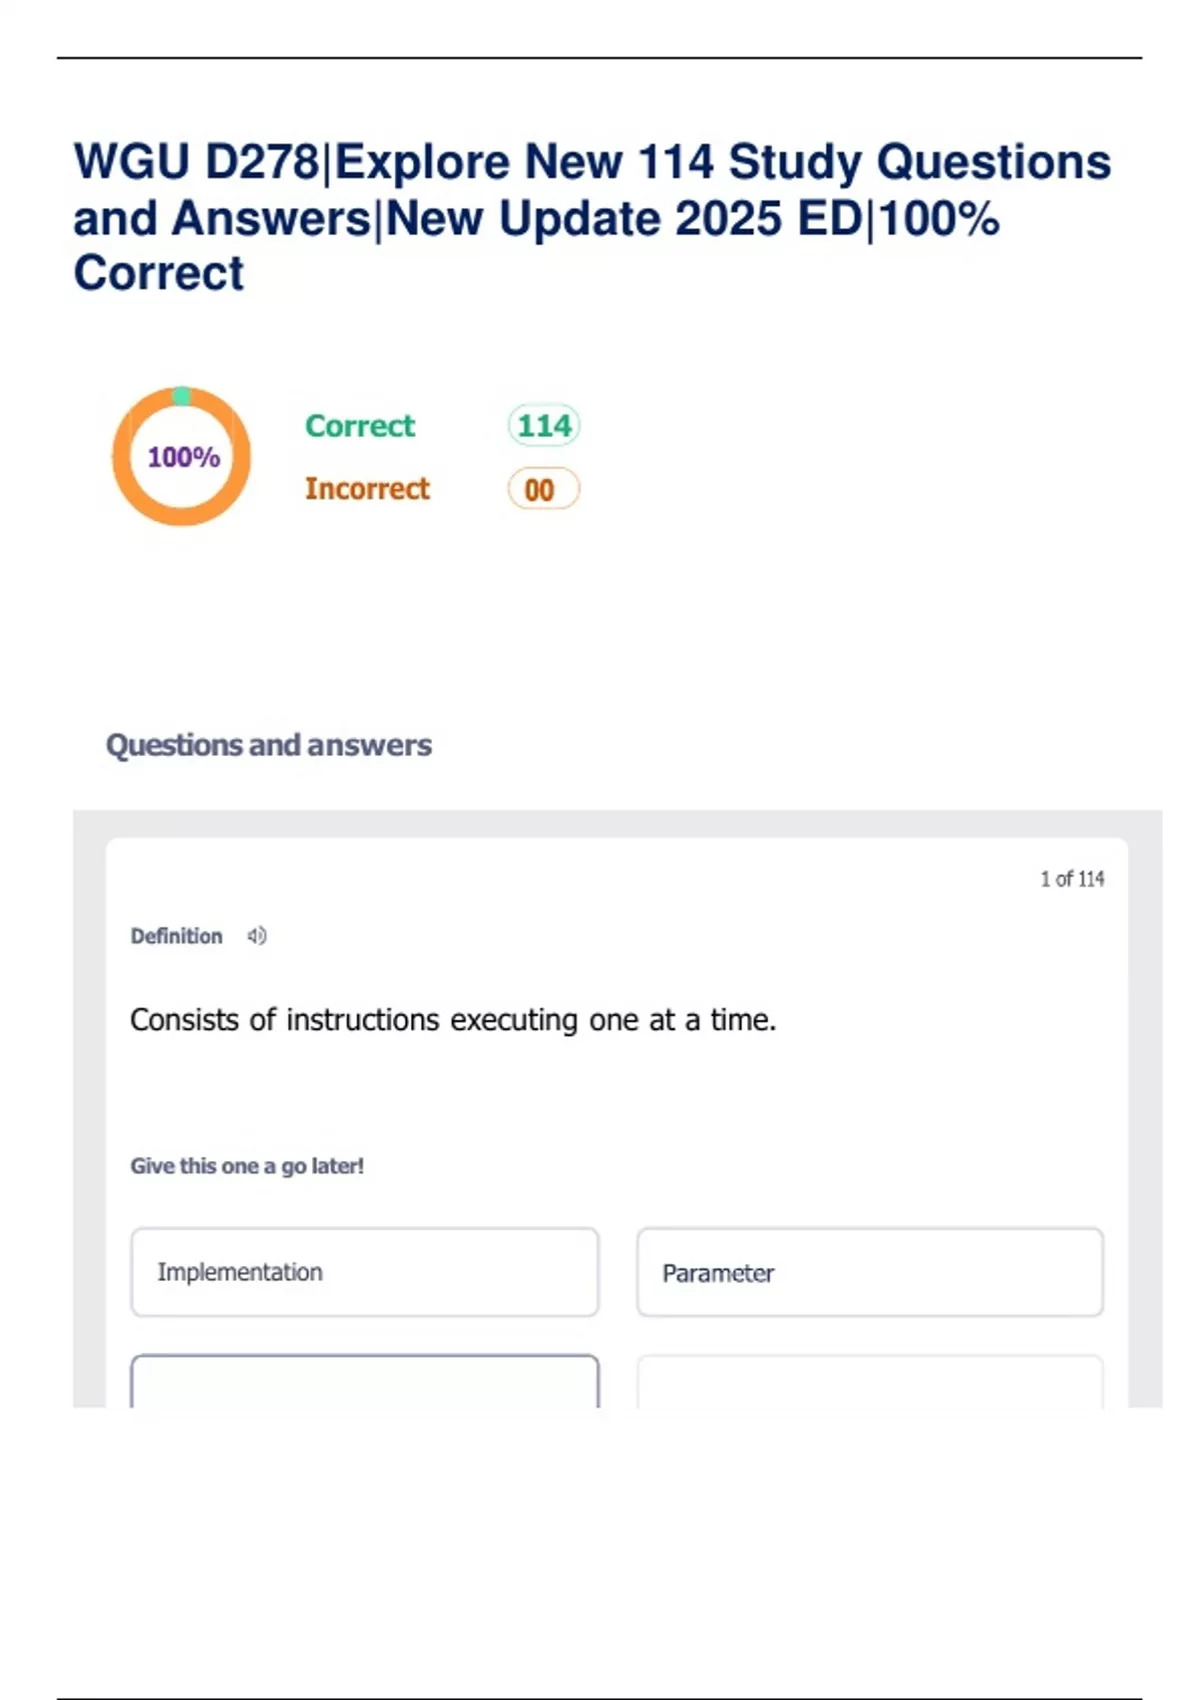The width and height of the screenshot is (1200, 1700).
Task: Click the 'Questions and answers' heading
Action: (268, 745)
